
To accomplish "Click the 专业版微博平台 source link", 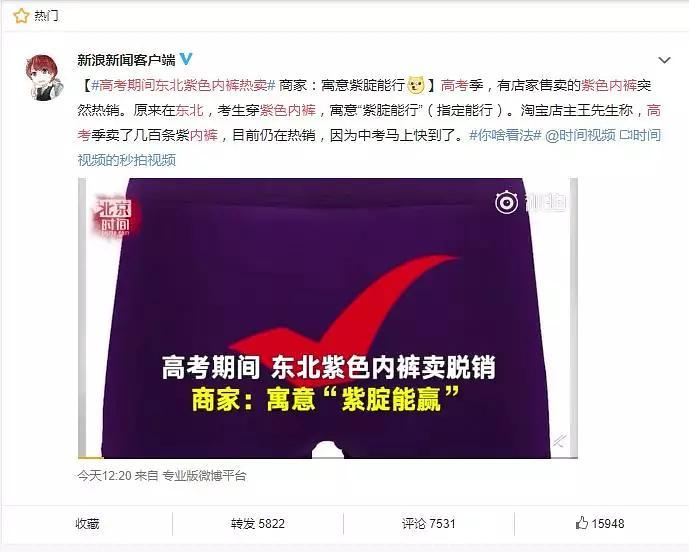I will (204, 476).
